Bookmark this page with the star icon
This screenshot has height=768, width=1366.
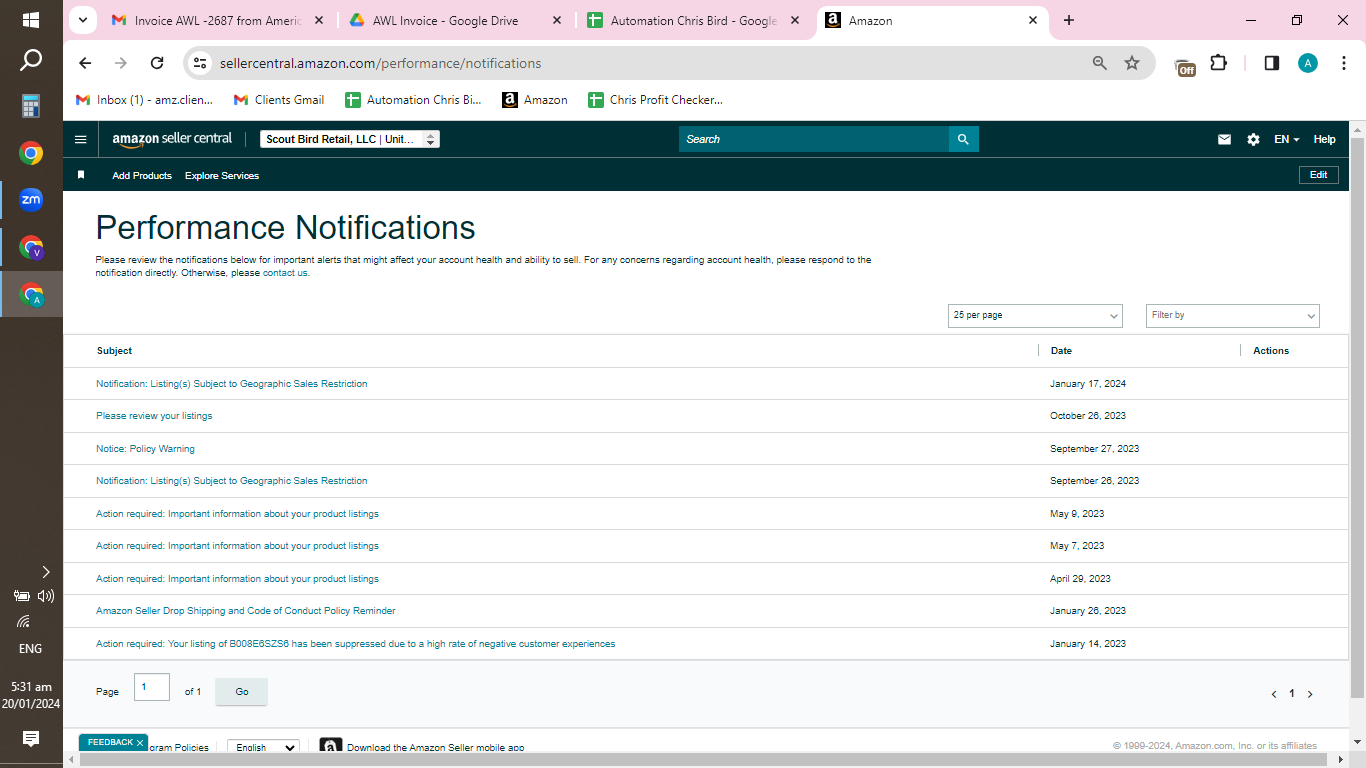click(1132, 63)
